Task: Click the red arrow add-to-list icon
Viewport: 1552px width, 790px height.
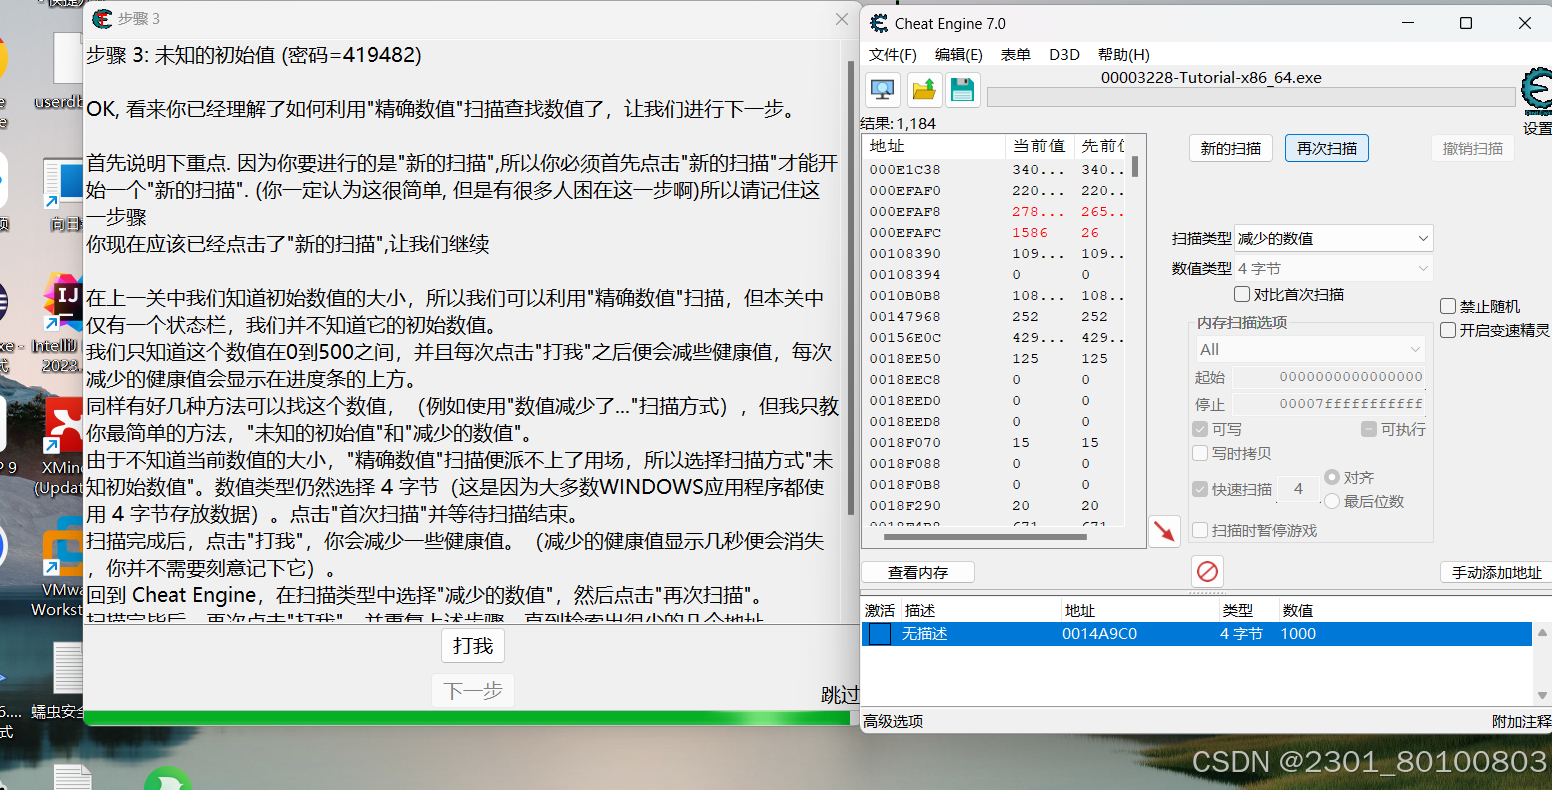Action: tap(1164, 531)
